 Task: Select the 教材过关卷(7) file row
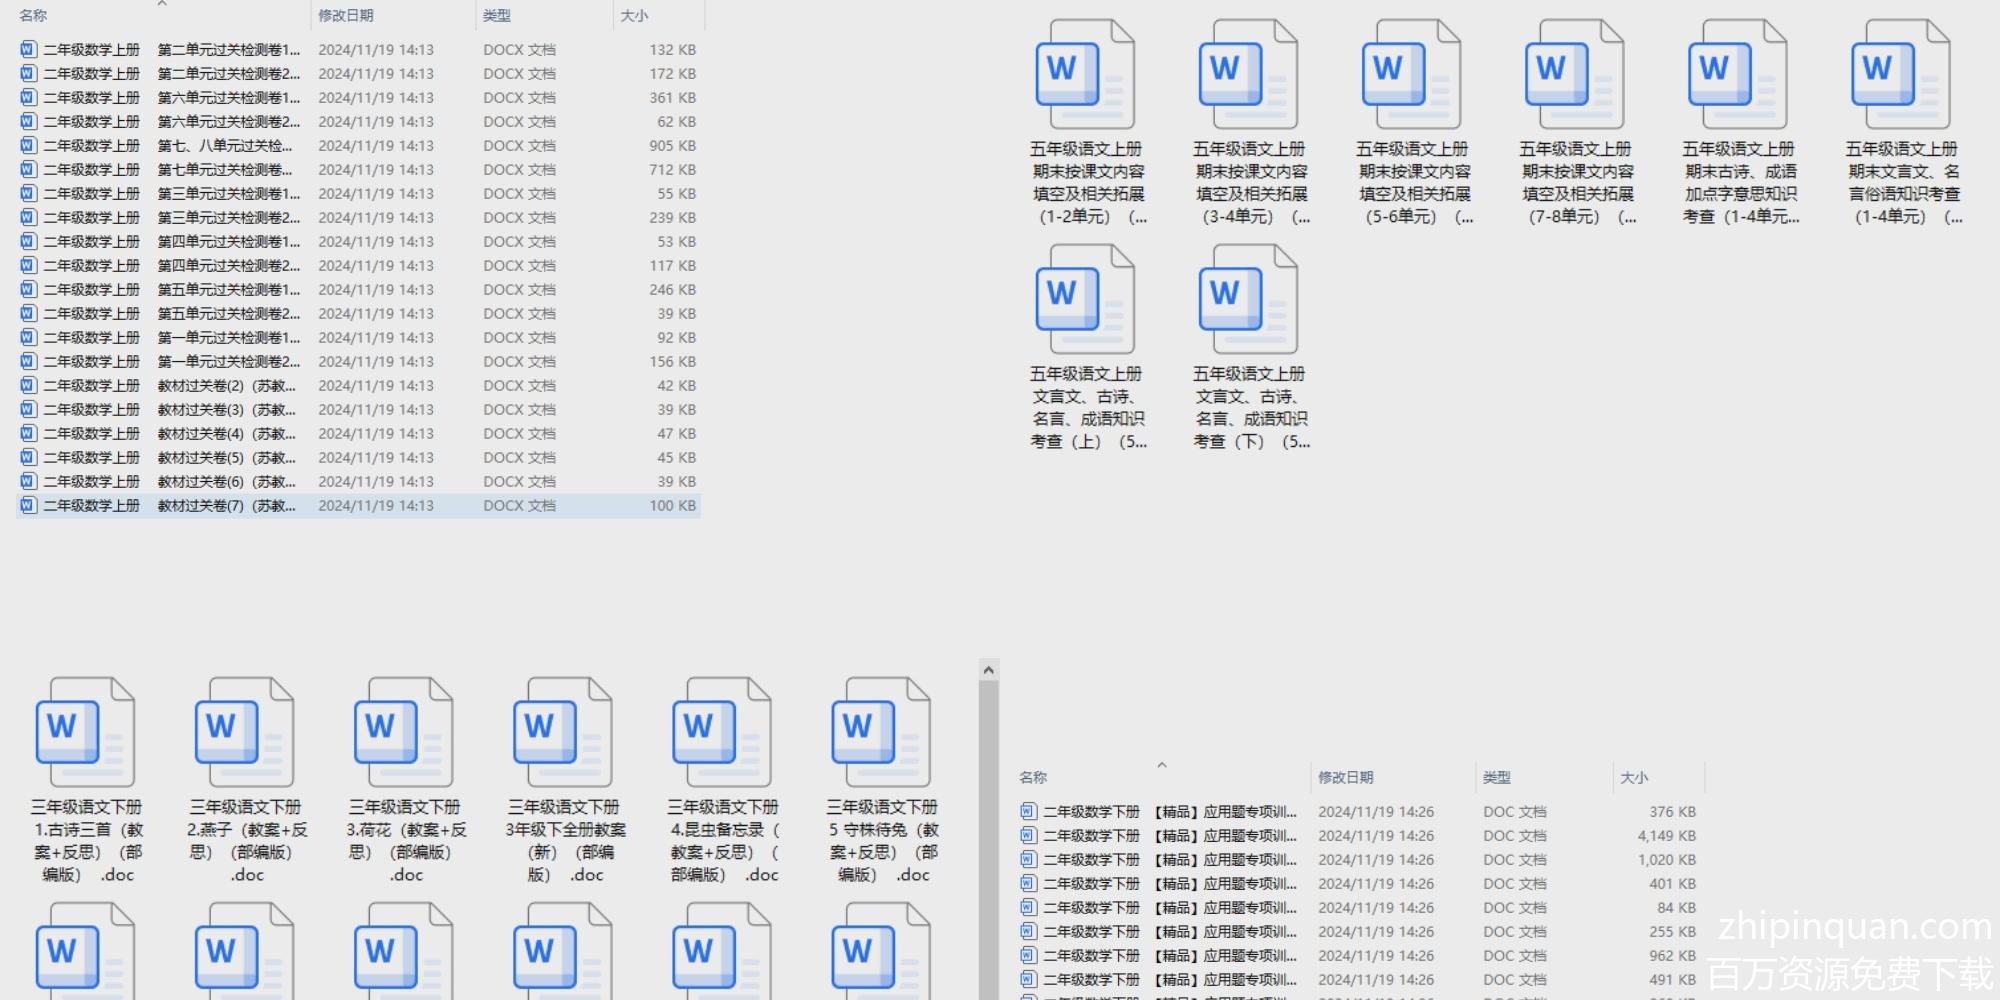pyautogui.click(x=226, y=506)
